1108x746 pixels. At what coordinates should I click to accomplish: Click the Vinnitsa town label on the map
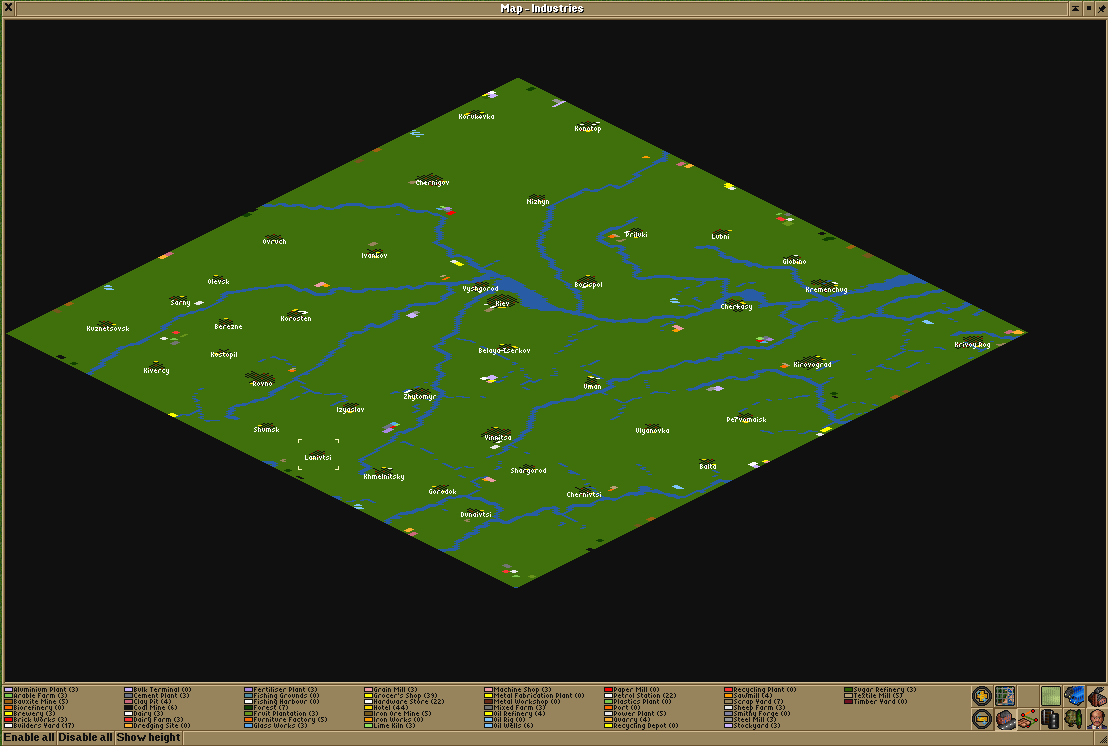click(498, 438)
